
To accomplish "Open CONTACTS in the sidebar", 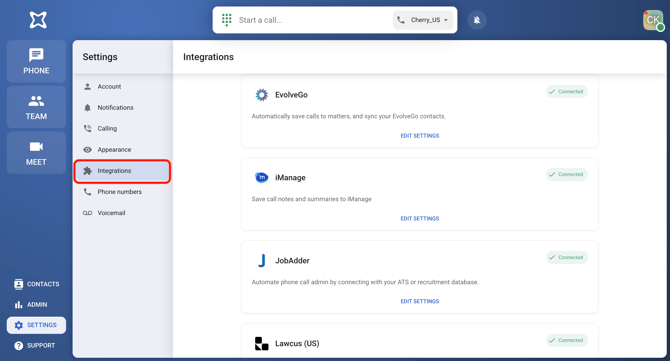I will pos(37,284).
